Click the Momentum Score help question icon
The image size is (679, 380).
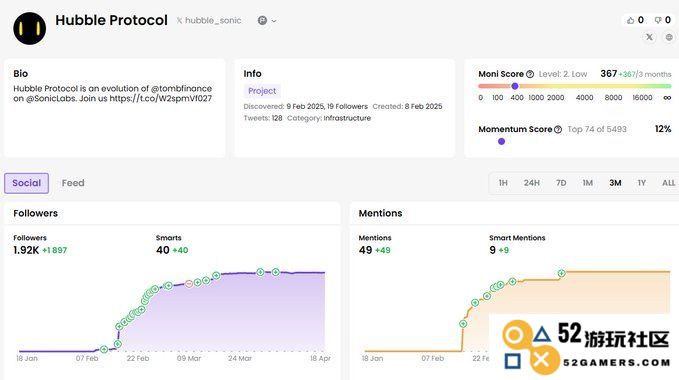point(558,129)
